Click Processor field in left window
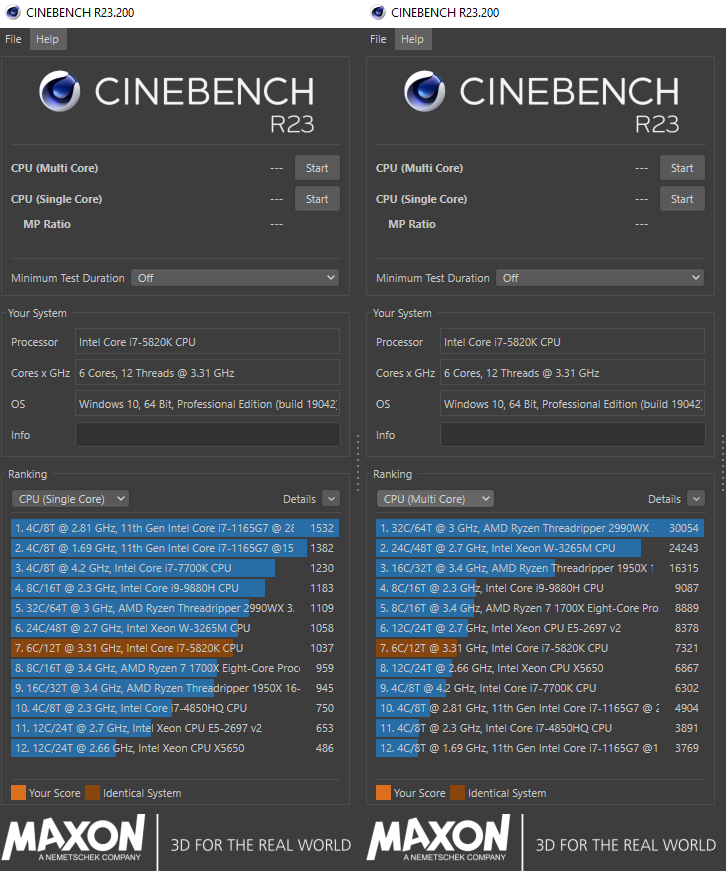 tap(208, 342)
